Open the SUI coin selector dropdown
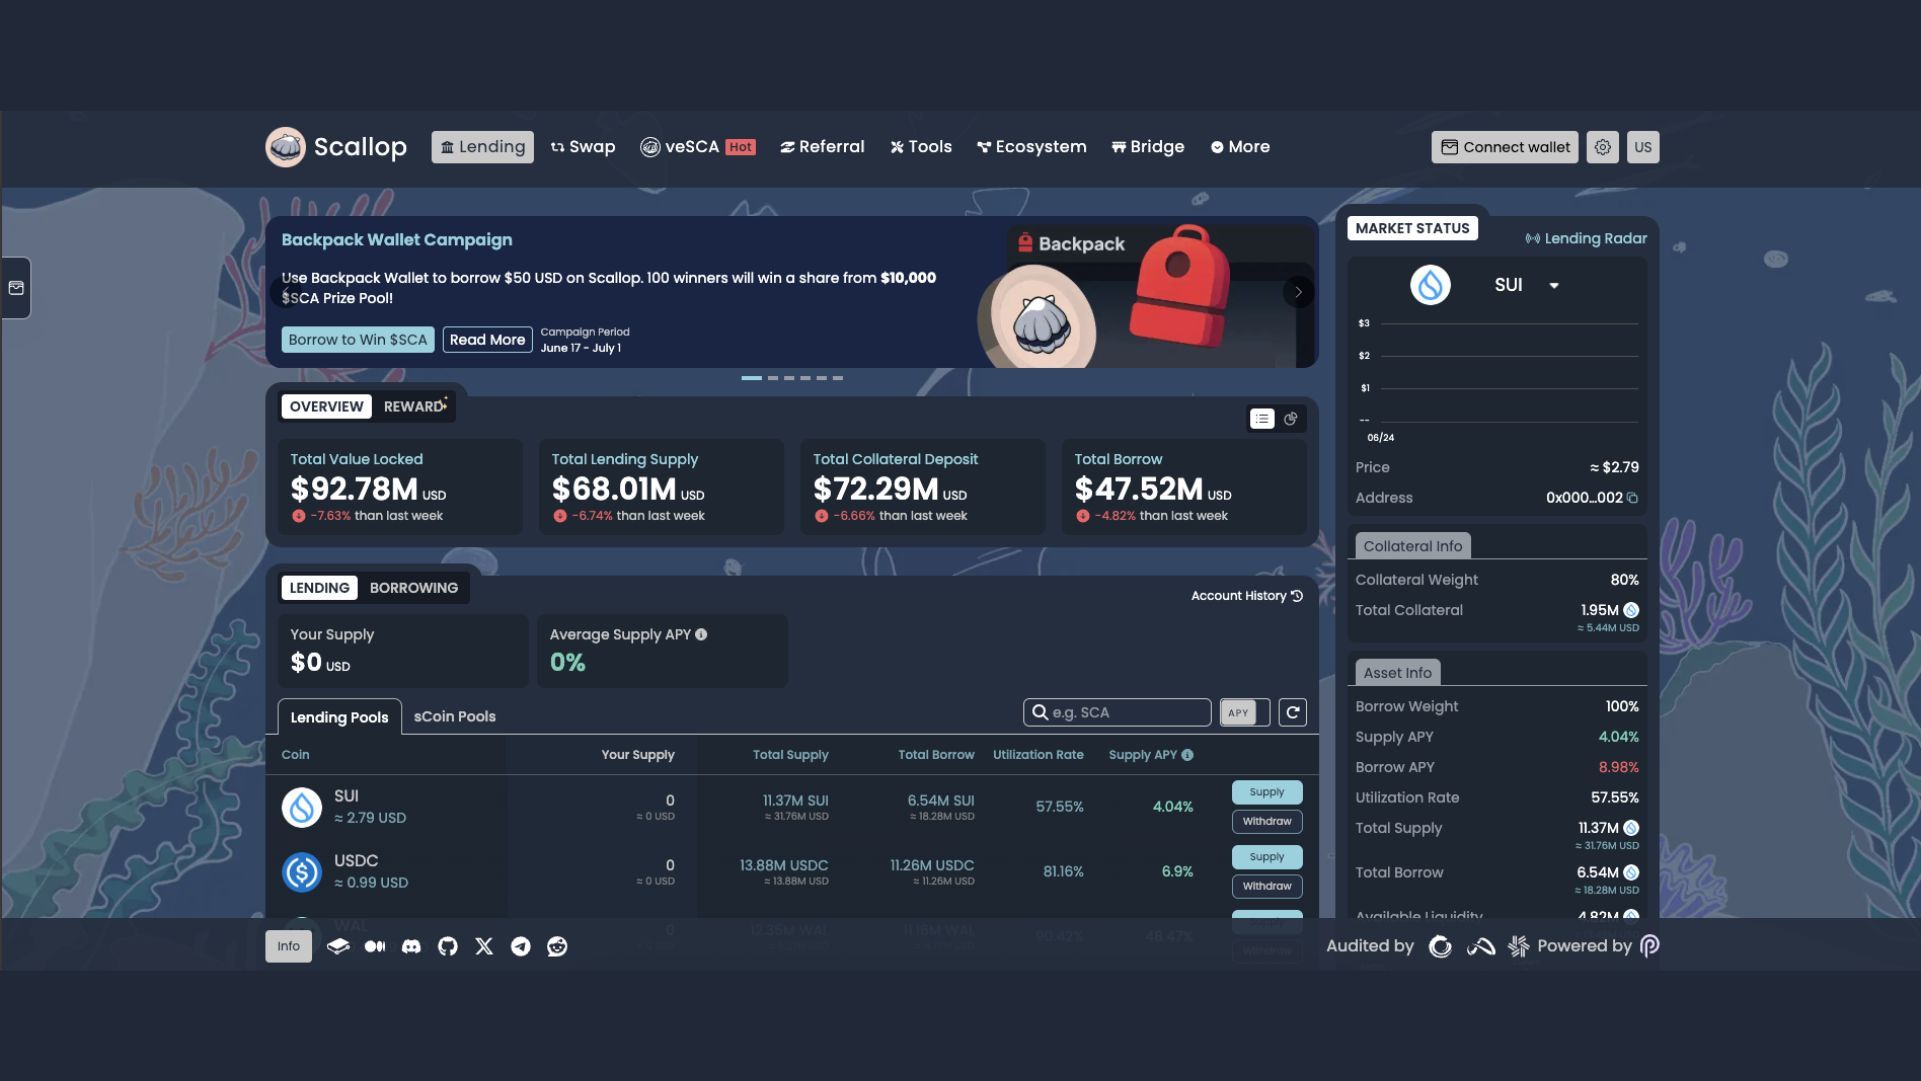1921x1081 pixels. click(x=1527, y=285)
